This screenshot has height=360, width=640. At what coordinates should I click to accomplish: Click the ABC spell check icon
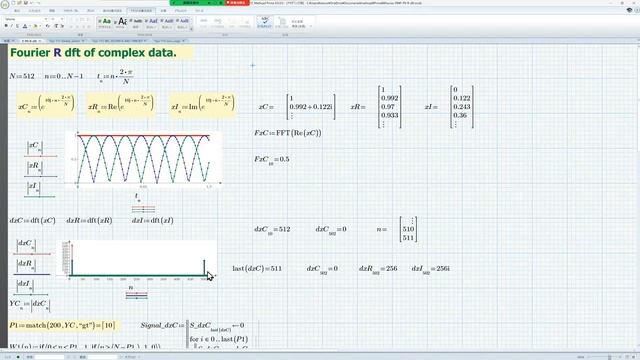264,22
